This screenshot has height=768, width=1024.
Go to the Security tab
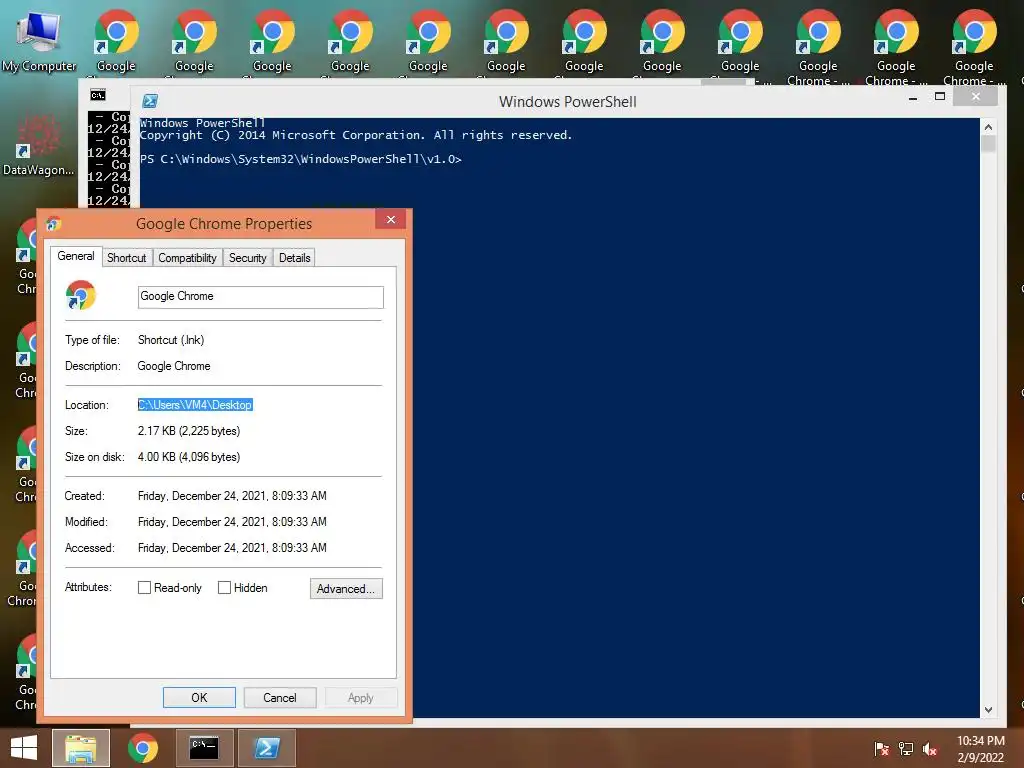(x=248, y=258)
